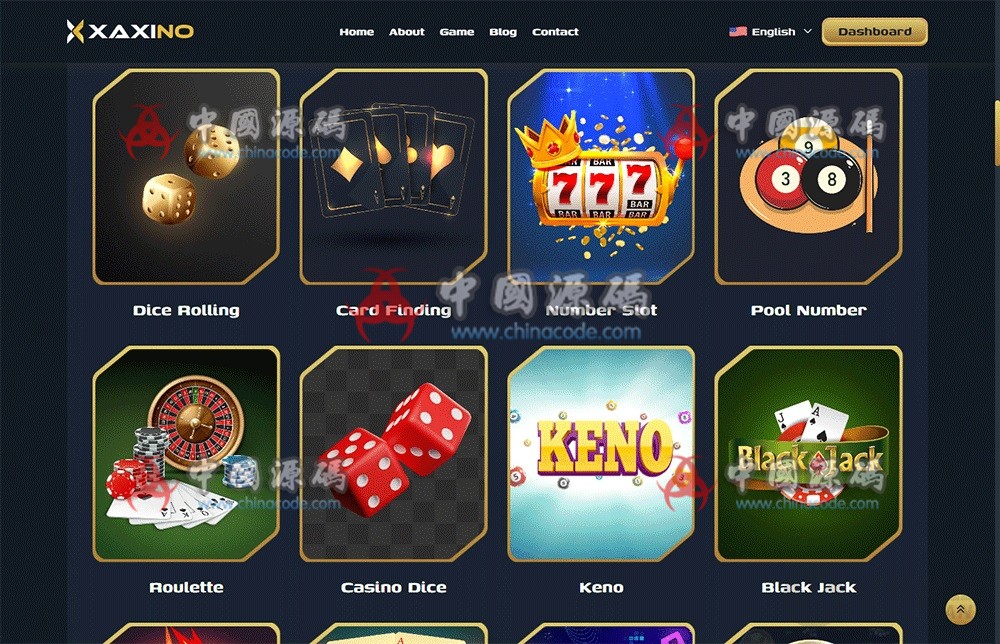This screenshot has width=1000, height=644.
Task: Click the US flag language icon
Action: 738,31
